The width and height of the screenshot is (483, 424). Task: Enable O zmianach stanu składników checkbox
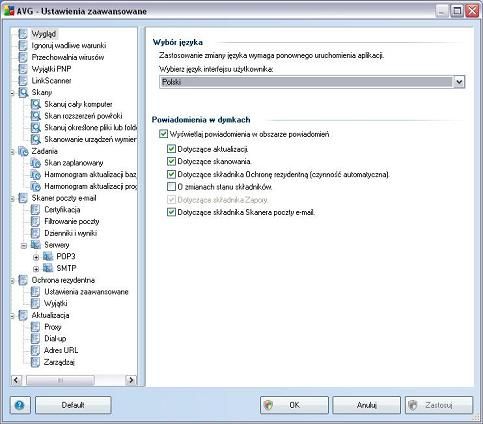tap(171, 186)
